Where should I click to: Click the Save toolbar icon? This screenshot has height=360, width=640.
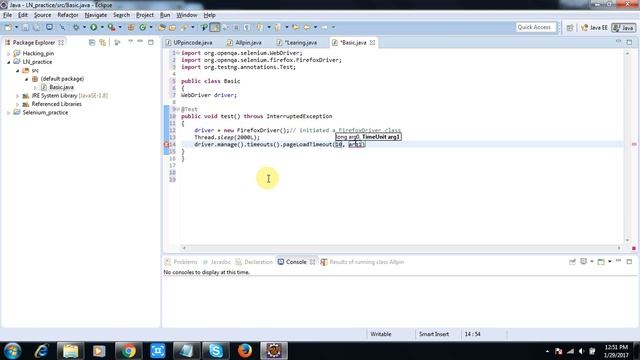pos(25,27)
